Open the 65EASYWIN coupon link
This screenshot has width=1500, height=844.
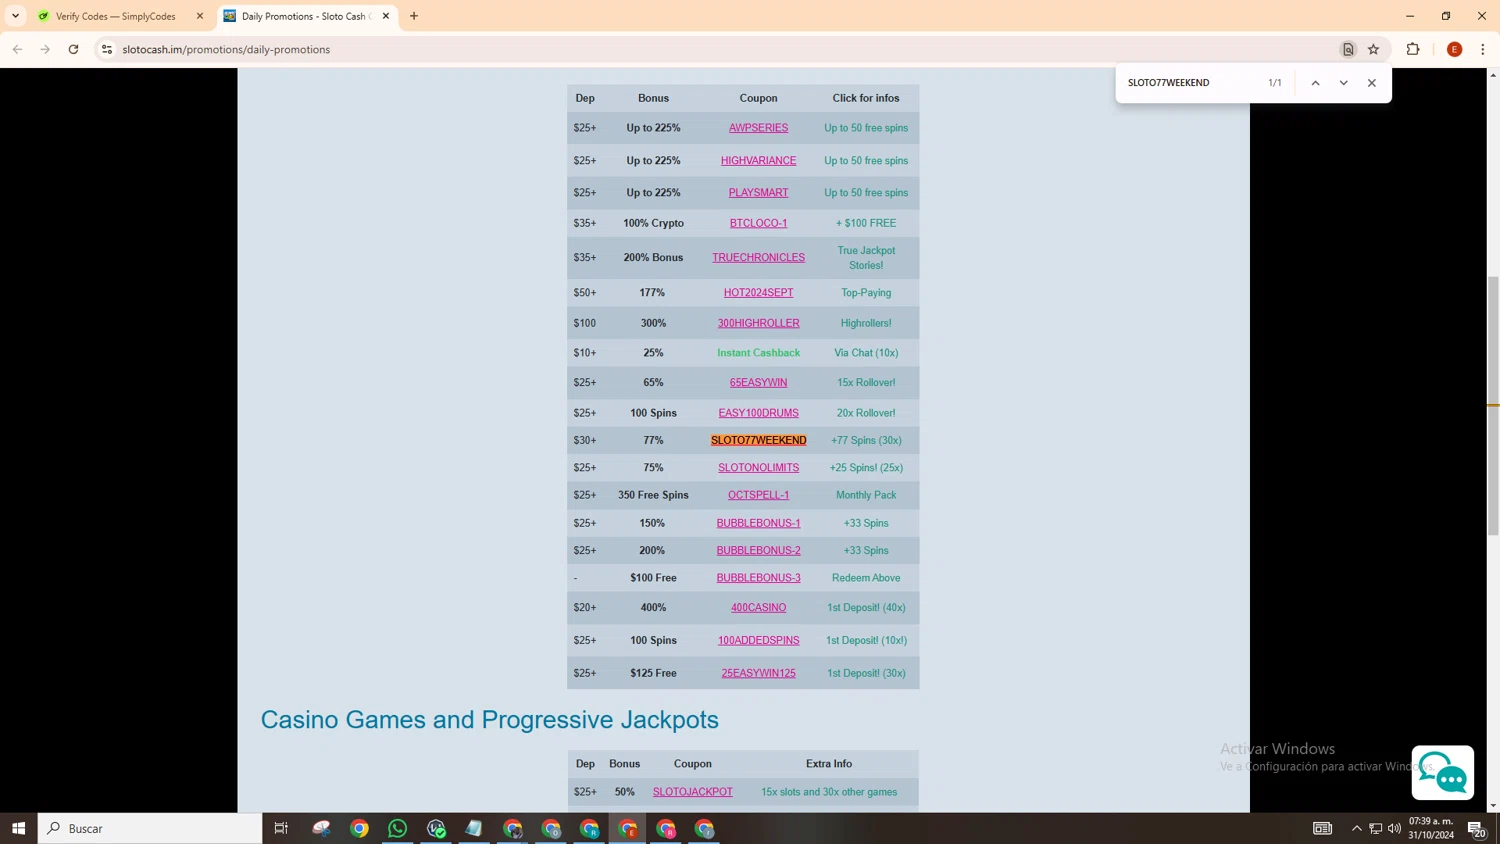coord(758,382)
